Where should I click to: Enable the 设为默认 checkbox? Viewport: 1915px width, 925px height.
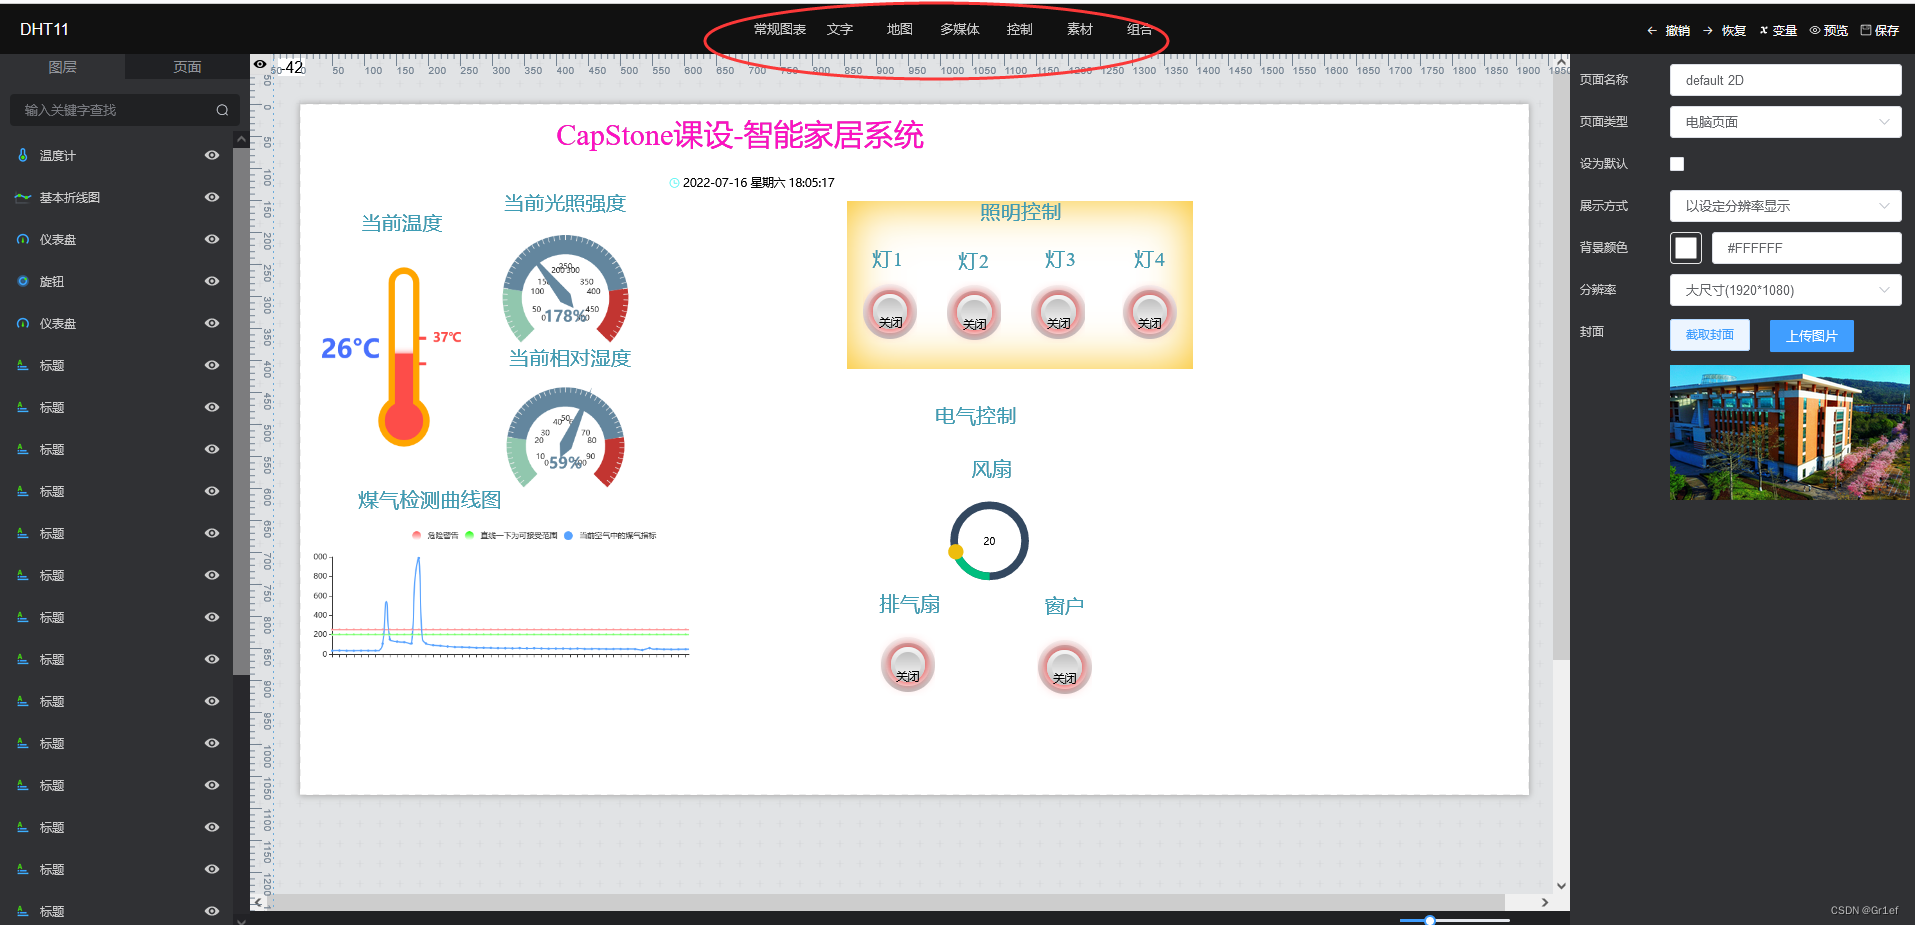tap(1677, 164)
